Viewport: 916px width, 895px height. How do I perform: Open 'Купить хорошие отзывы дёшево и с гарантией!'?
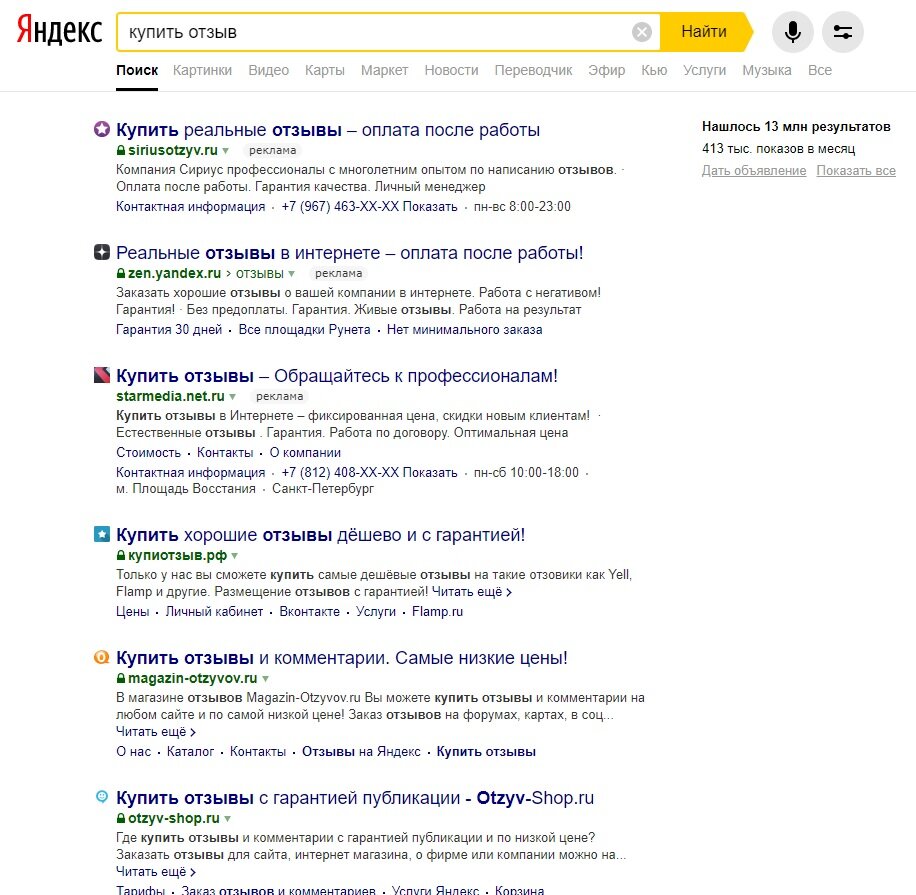320,535
